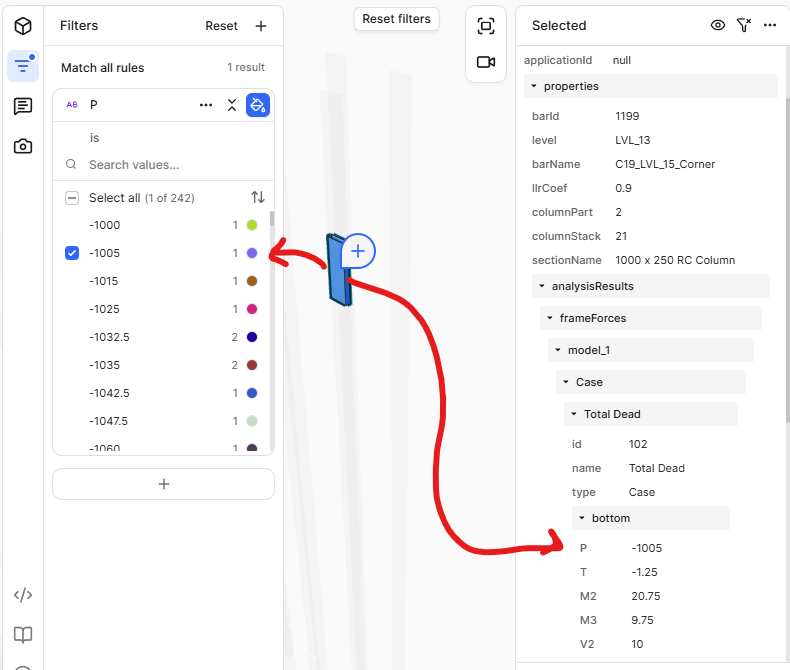The width and height of the screenshot is (790, 670).
Task: Toggle the Select all checkbox
Action: (72, 198)
